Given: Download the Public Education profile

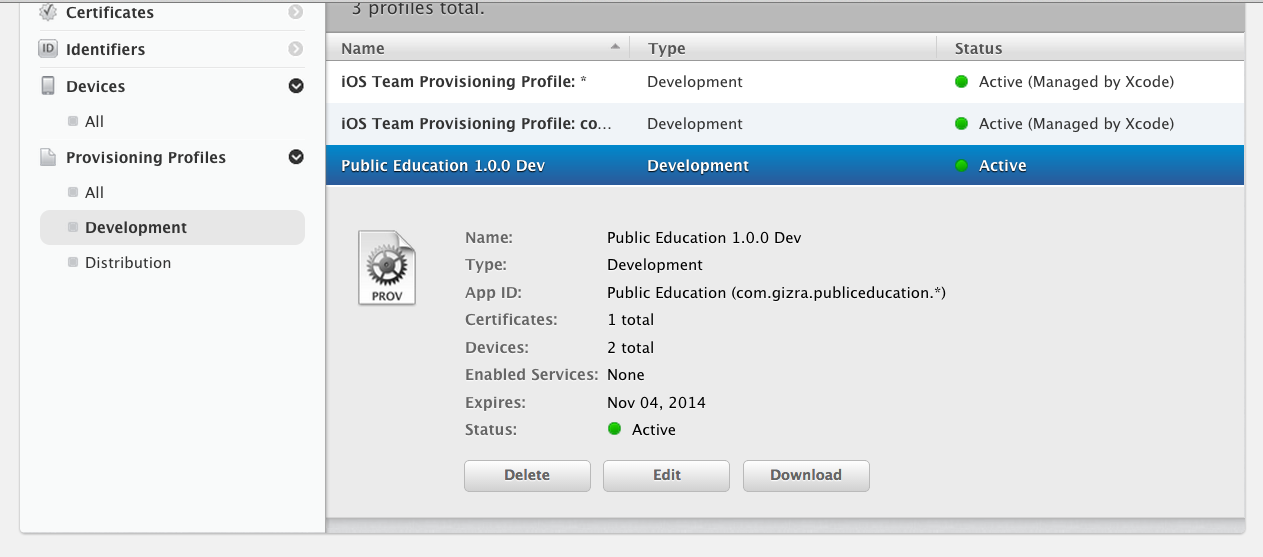Looking at the screenshot, I should (806, 475).
